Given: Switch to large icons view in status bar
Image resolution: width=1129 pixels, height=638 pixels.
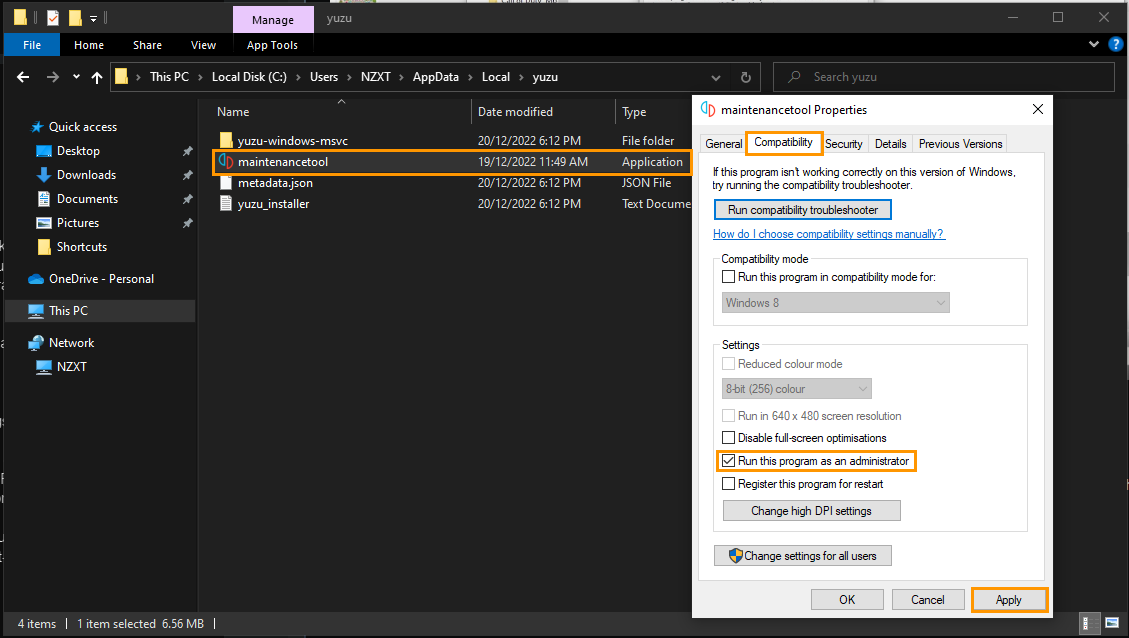Looking at the screenshot, I should click(1113, 623).
